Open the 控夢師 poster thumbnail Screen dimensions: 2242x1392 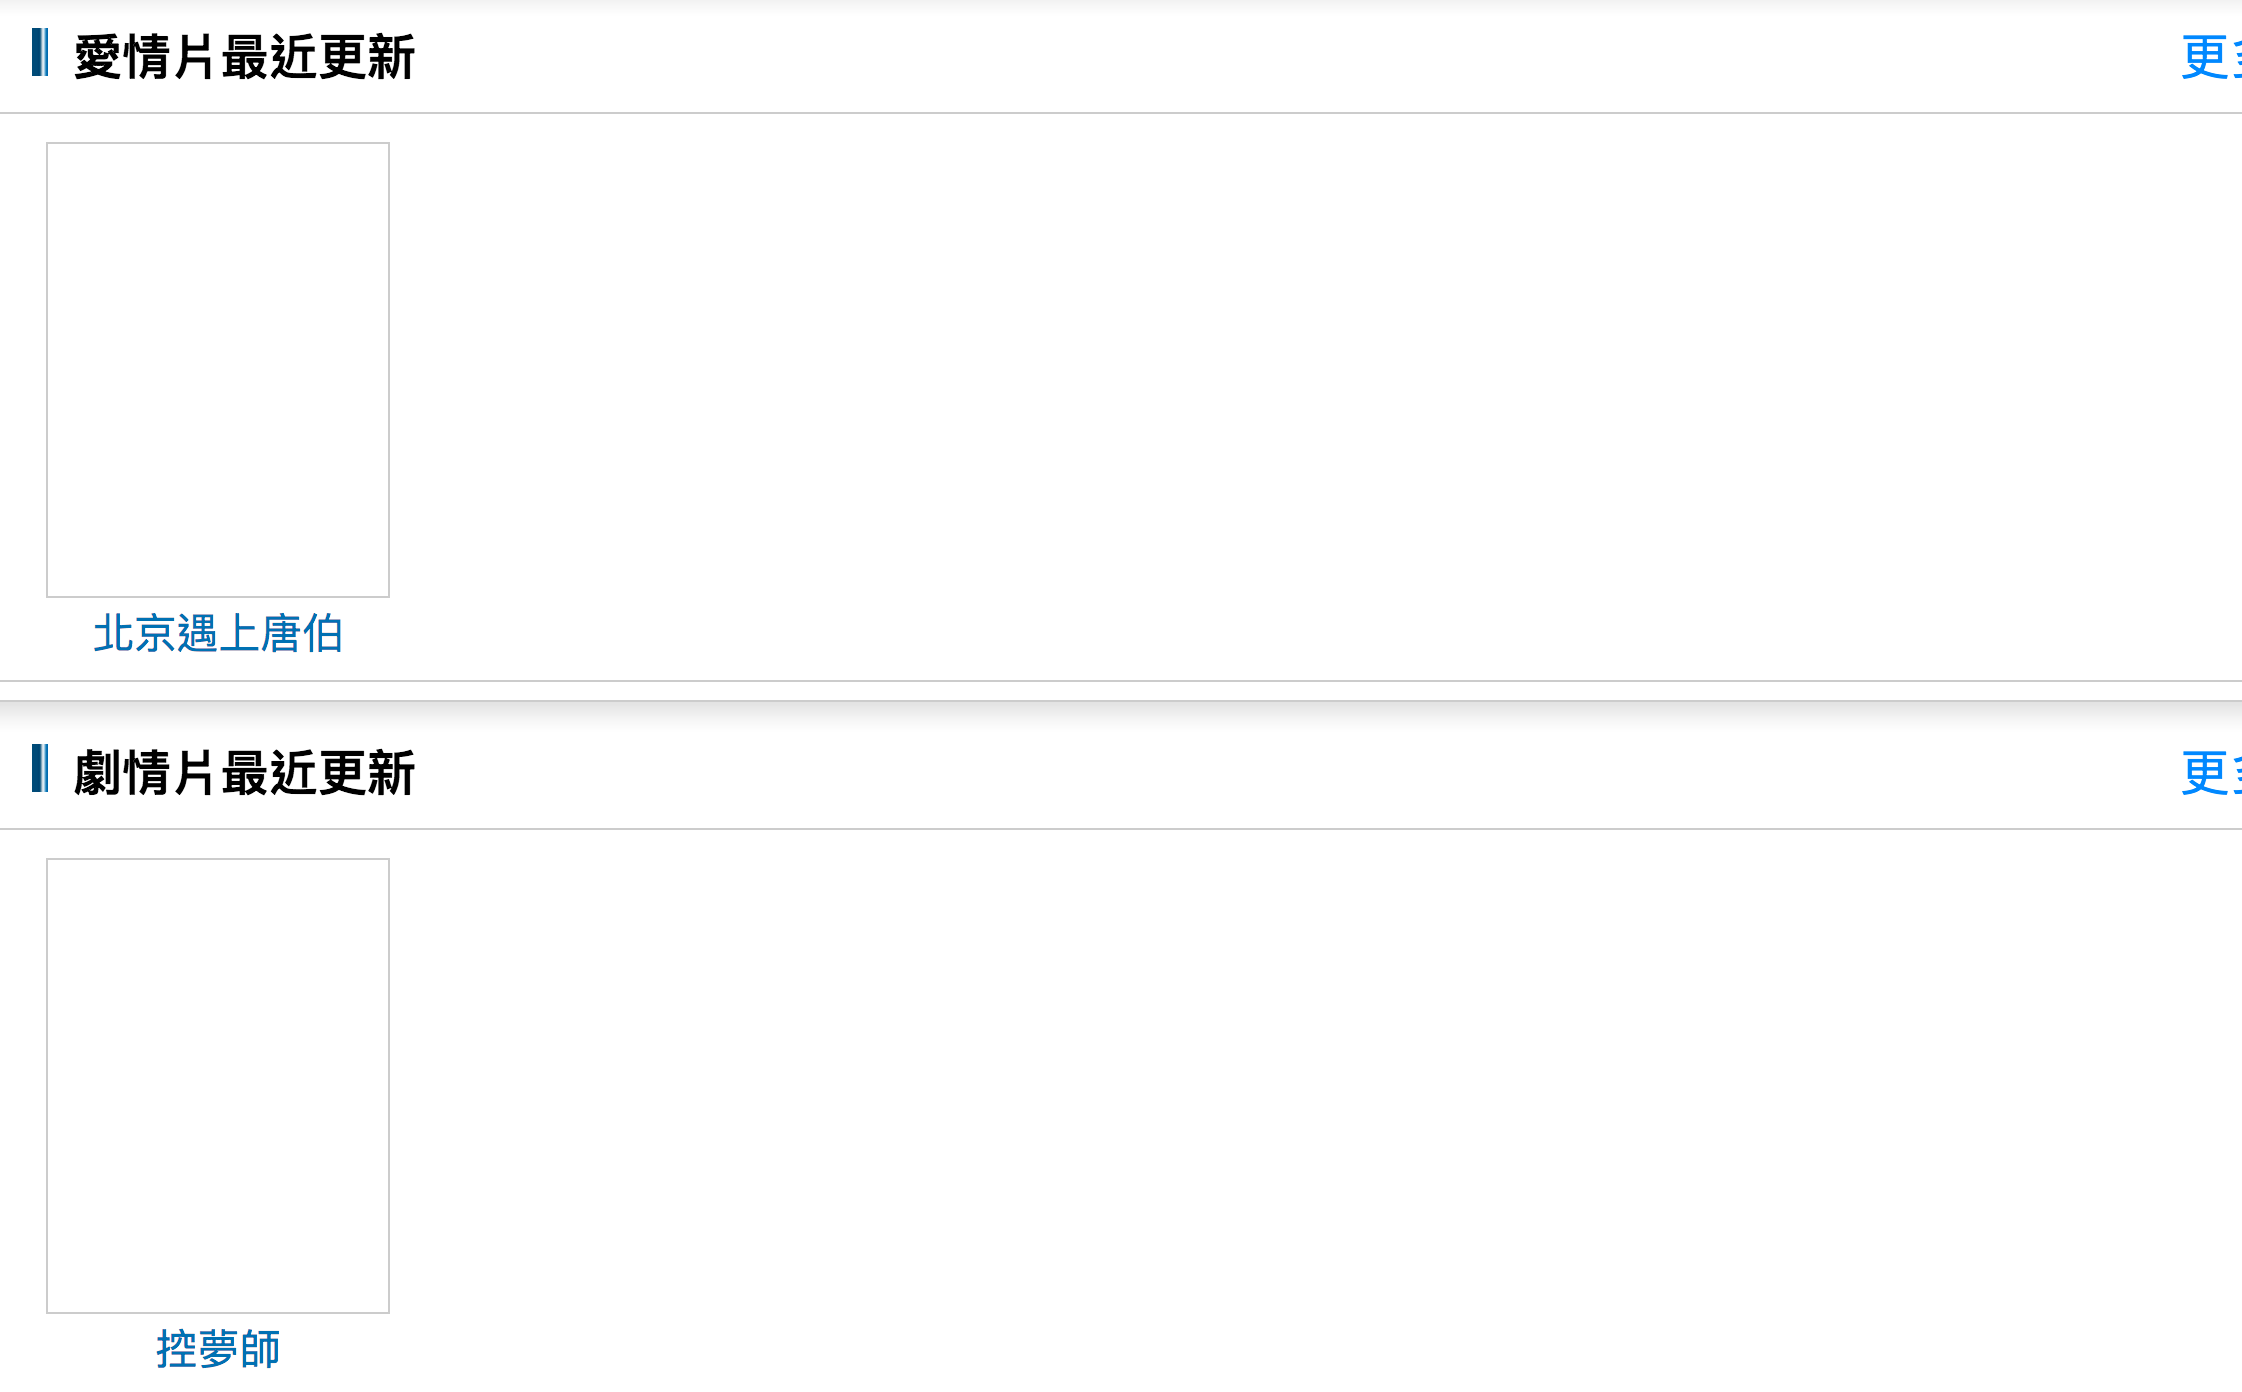[x=218, y=1086]
